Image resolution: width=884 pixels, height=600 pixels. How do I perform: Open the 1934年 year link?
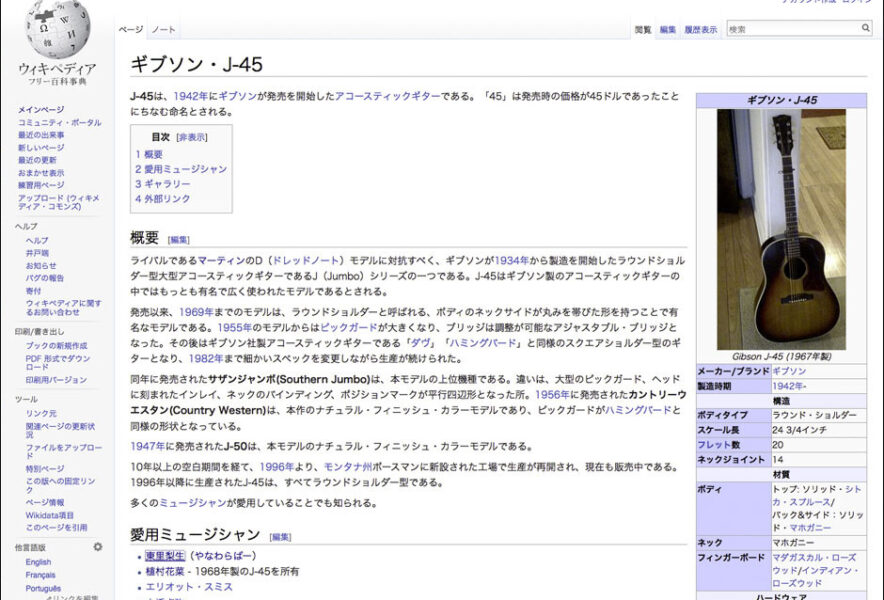(x=511, y=261)
